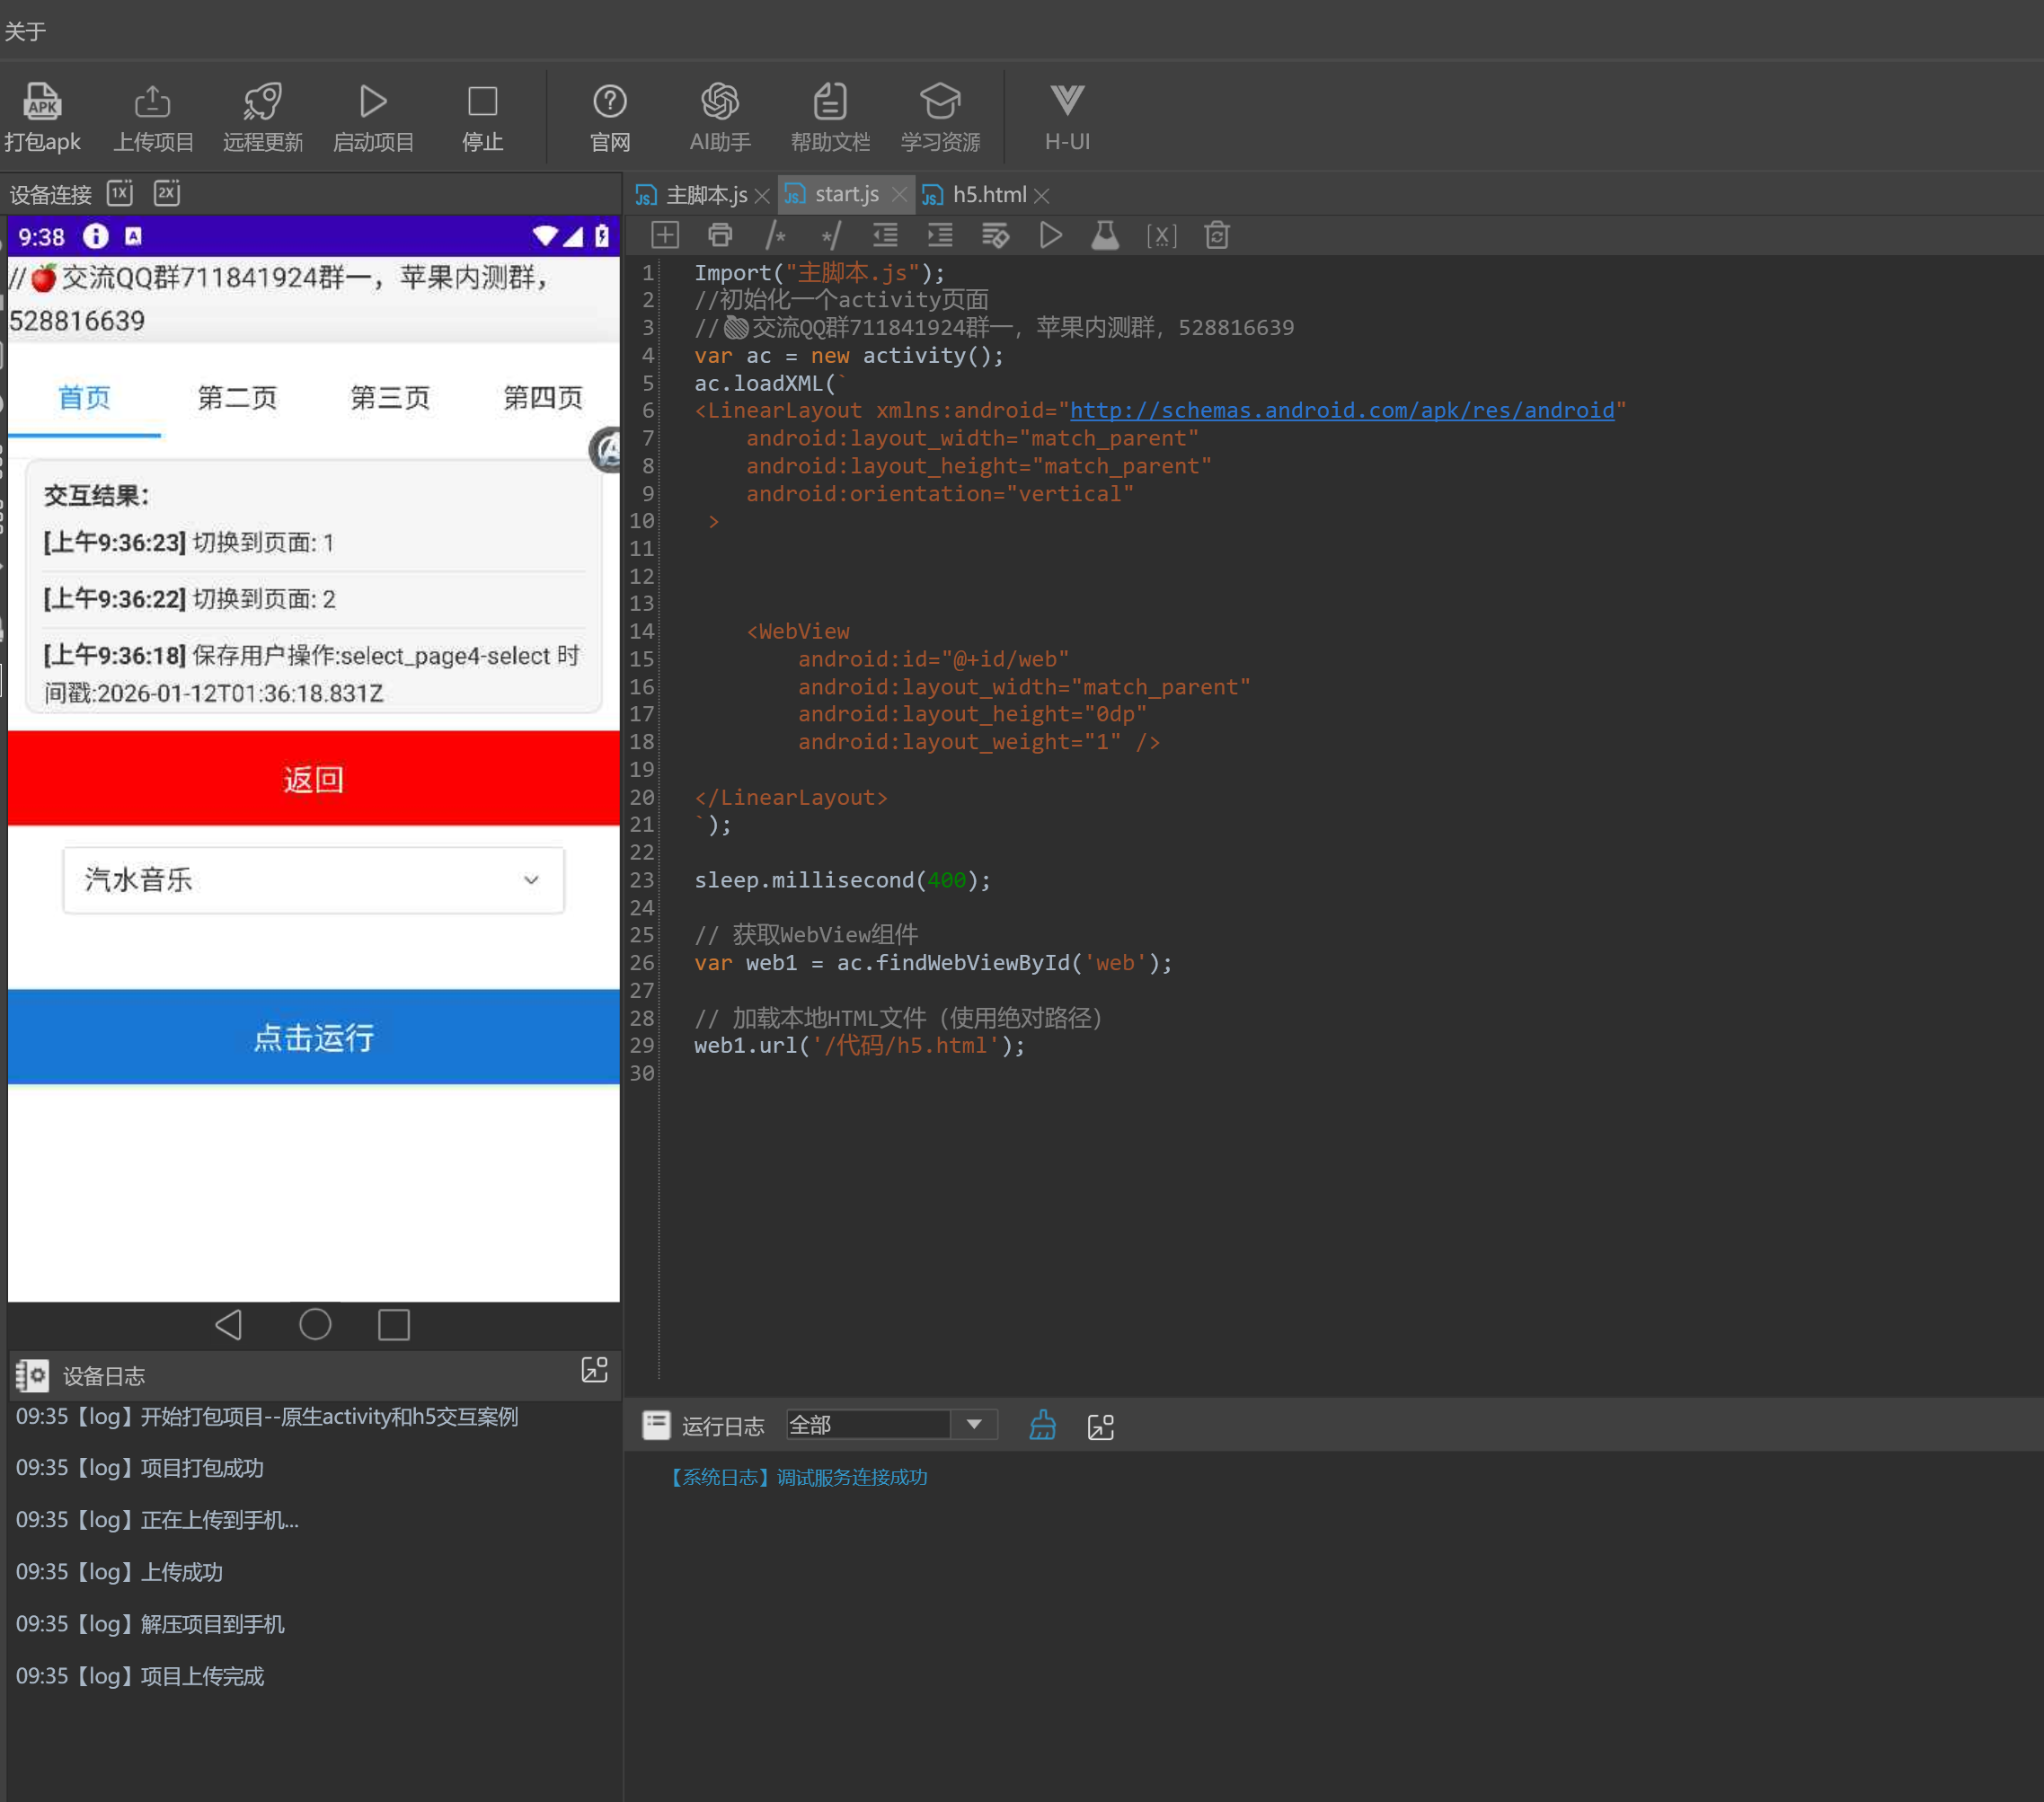The height and width of the screenshot is (1802, 2044).
Task: Open the 全部 log filter dropdown
Action: point(973,1424)
